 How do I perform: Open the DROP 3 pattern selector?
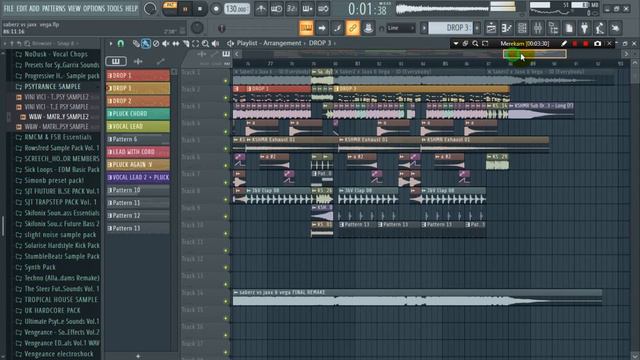tap(451, 28)
